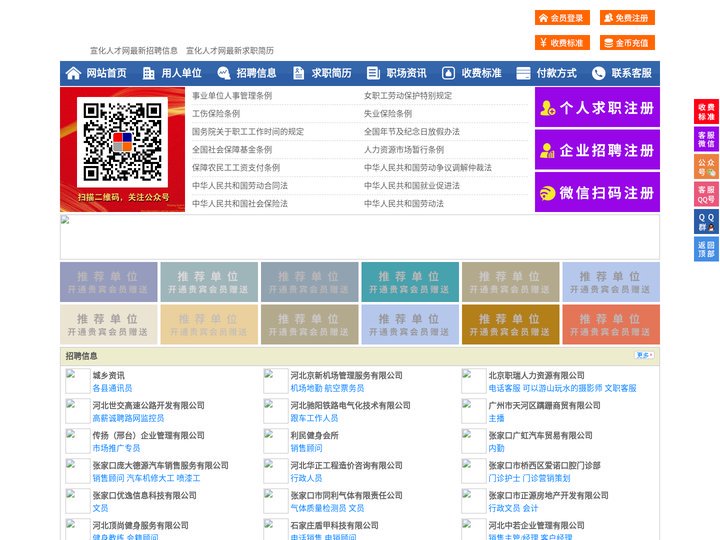Screen dimensions: 720x540
Task: Click the yen icon on orange 收费标准 button
Action: click(x=544, y=43)
